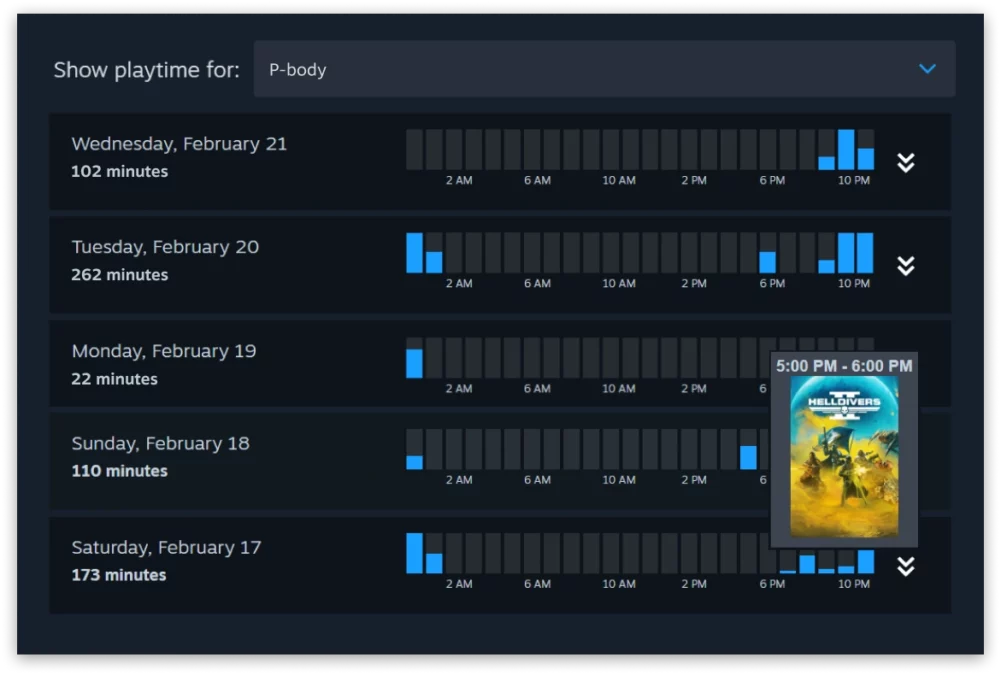Click "110 minutes" under Sunday, February 18
The image size is (1001, 675).
pos(120,471)
